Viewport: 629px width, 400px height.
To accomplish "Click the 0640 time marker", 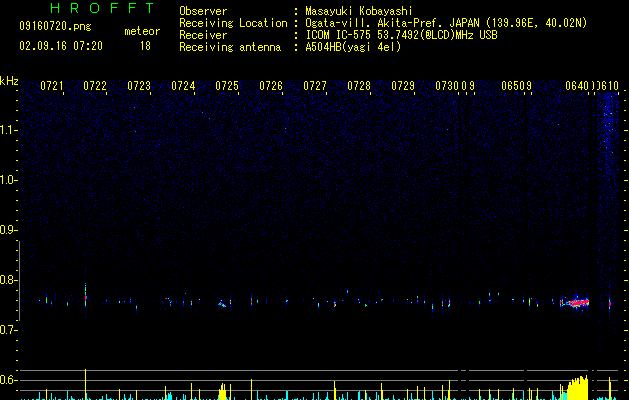I will [577, 86].
